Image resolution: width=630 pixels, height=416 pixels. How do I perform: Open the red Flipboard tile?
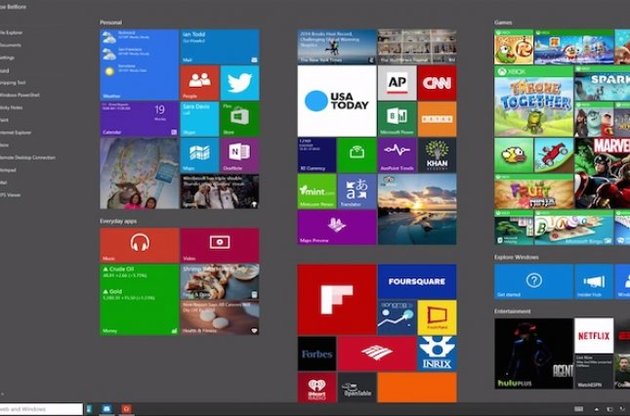click(336, 298)
